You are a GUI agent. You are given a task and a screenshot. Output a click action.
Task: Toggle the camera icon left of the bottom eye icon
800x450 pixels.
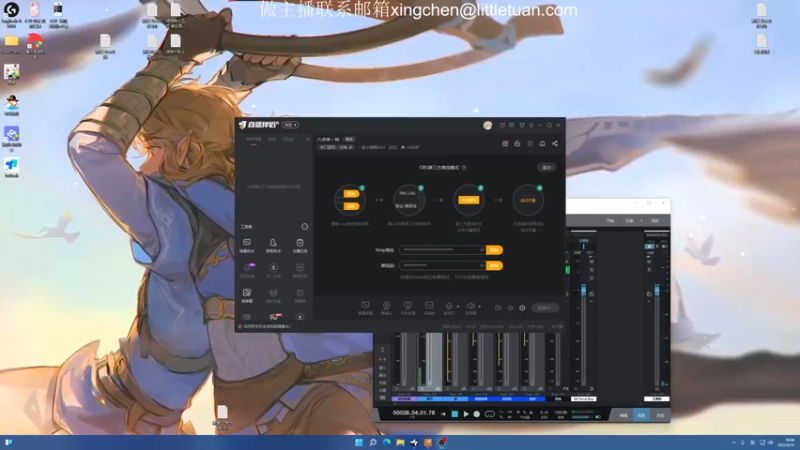pos(498,308)
